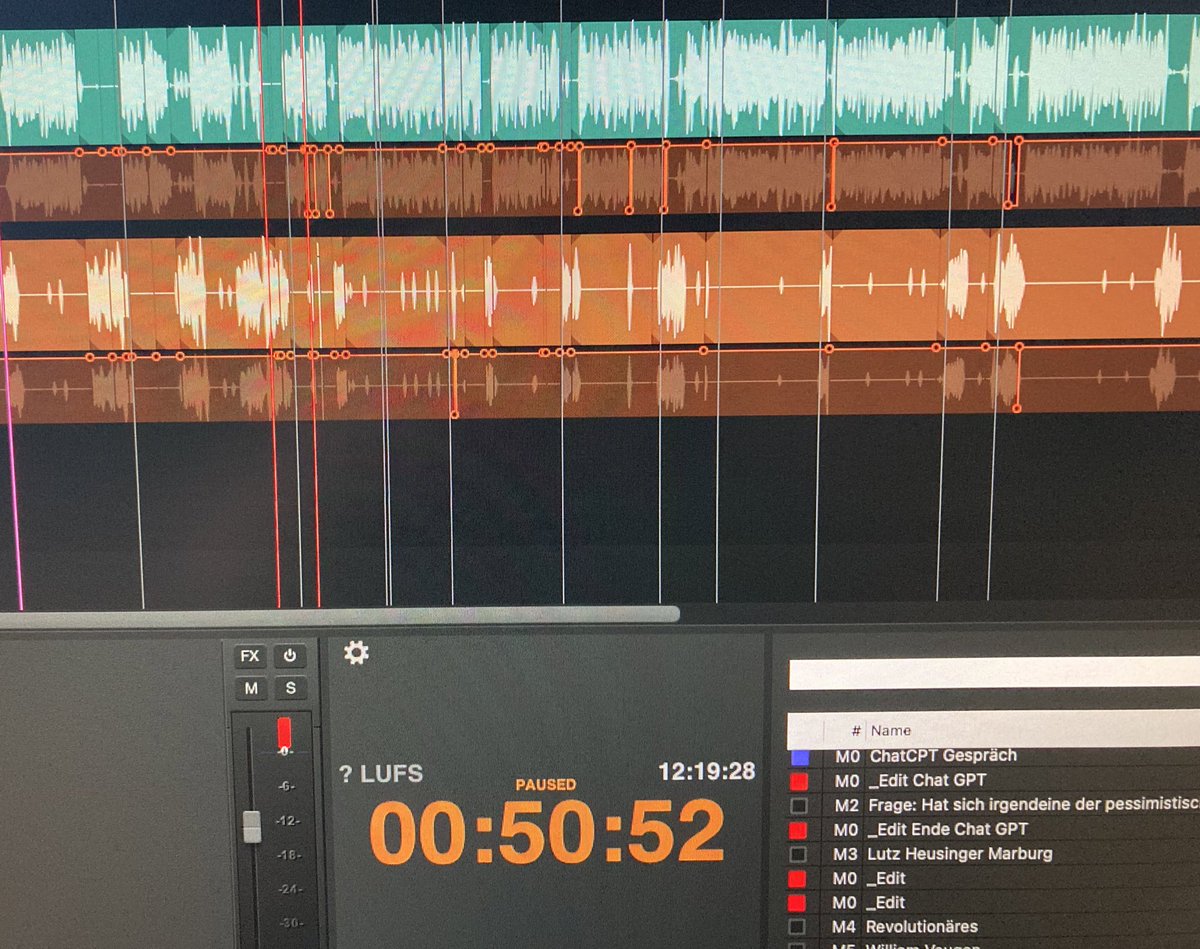Click the green track's audio waveform
Screen dimensions: 1200x949
tap(600, 82)
